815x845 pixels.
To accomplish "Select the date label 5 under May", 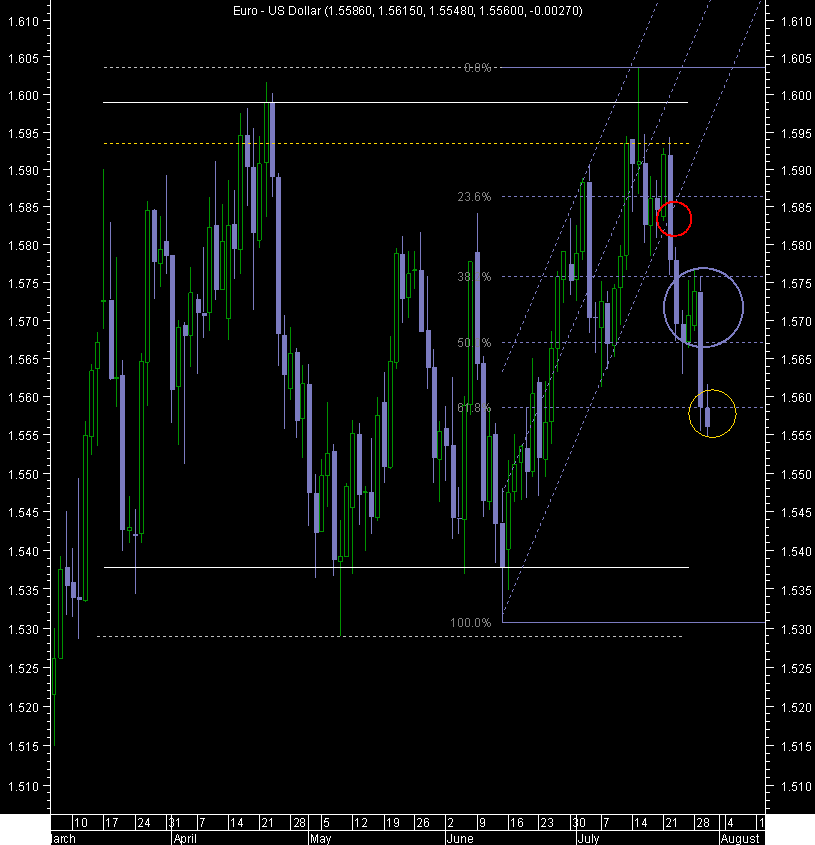I will tap(326, 823).
